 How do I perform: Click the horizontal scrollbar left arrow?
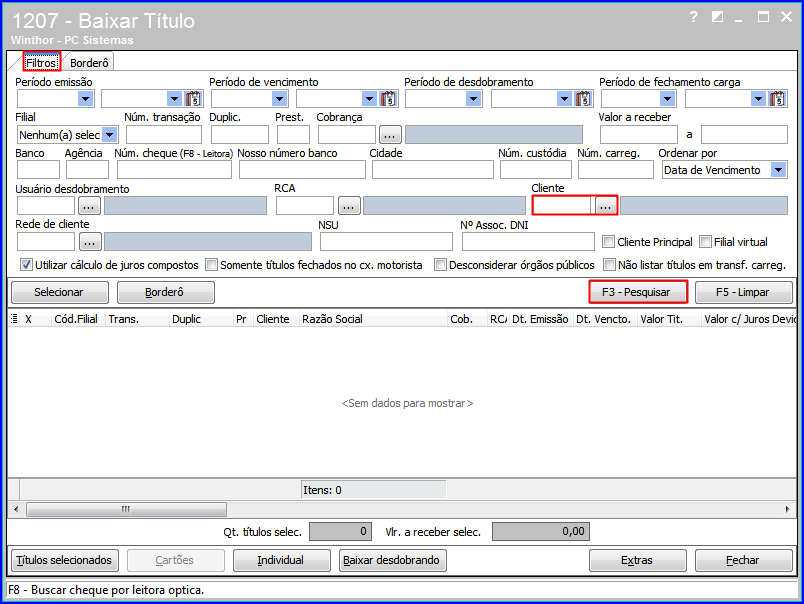[x=16, y=509]
